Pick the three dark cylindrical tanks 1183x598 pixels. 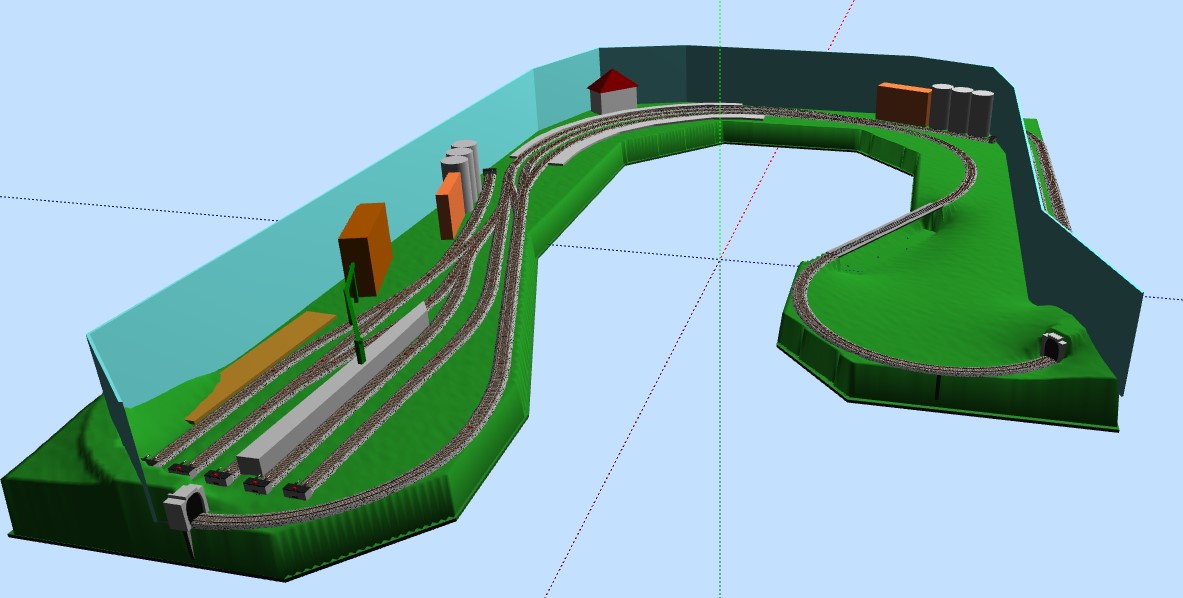[961, 110]
